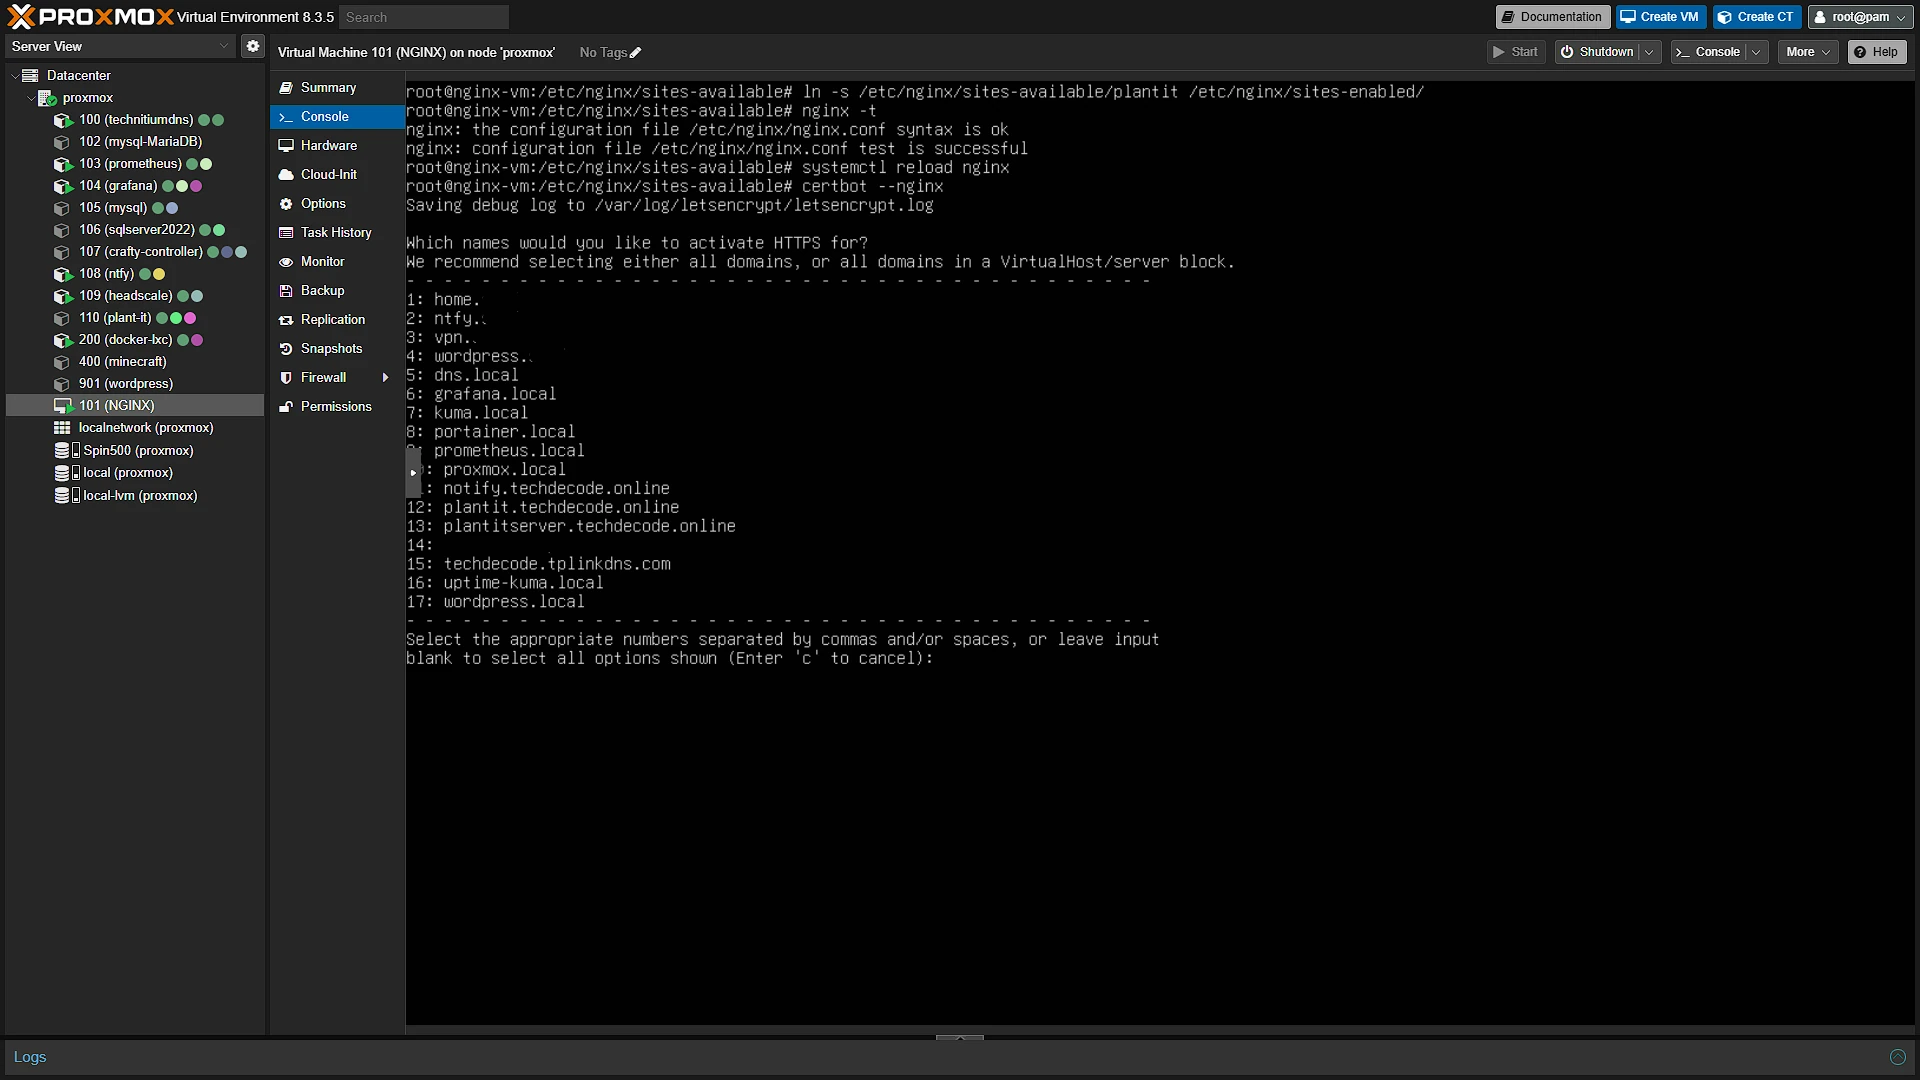1920x1080 pixels.
Task: Click the Proxmox logo
Action: 90,17
